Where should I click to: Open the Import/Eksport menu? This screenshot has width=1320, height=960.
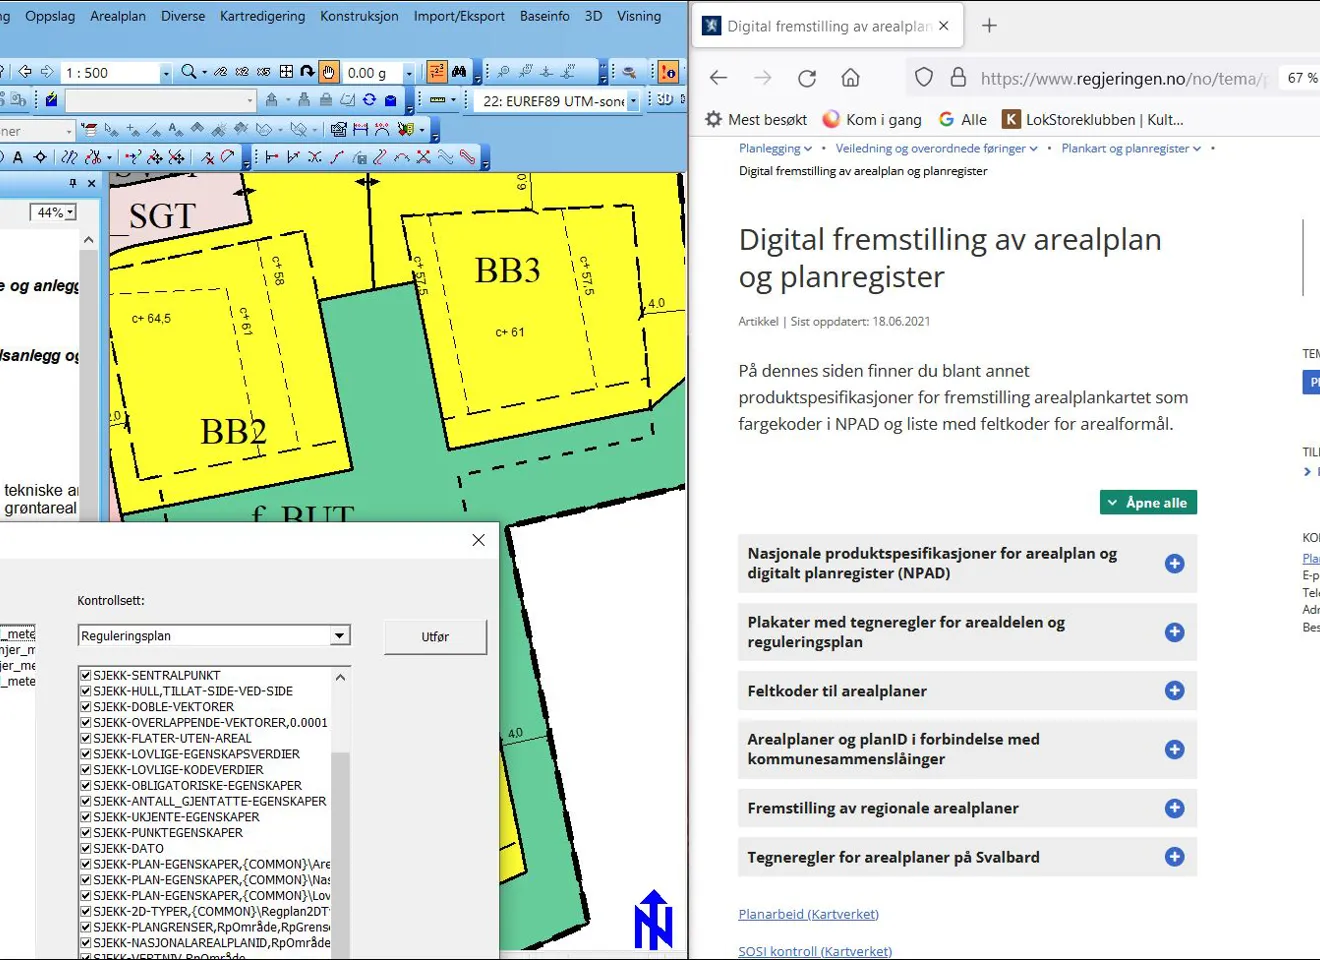[458, 16]
